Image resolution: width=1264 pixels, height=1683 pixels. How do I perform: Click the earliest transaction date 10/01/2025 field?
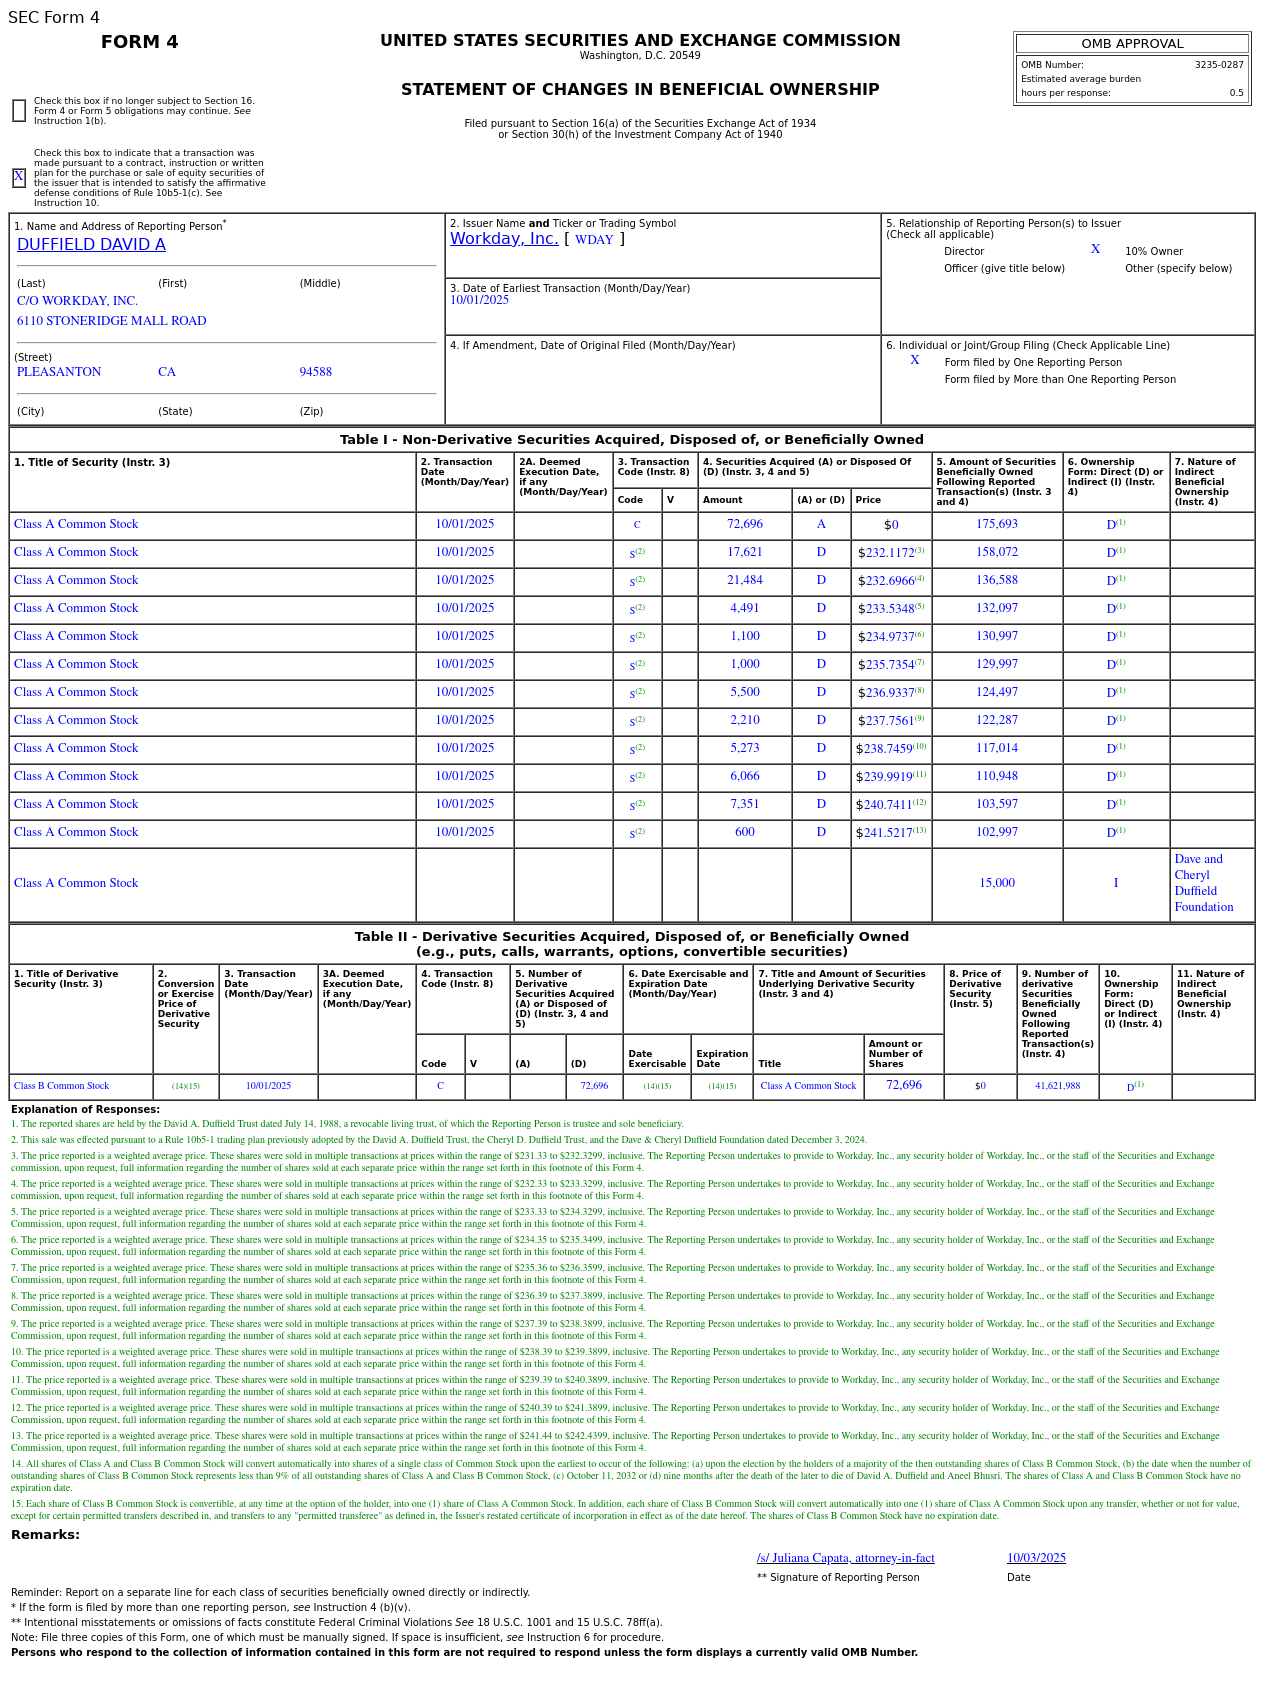click(479, 300)
